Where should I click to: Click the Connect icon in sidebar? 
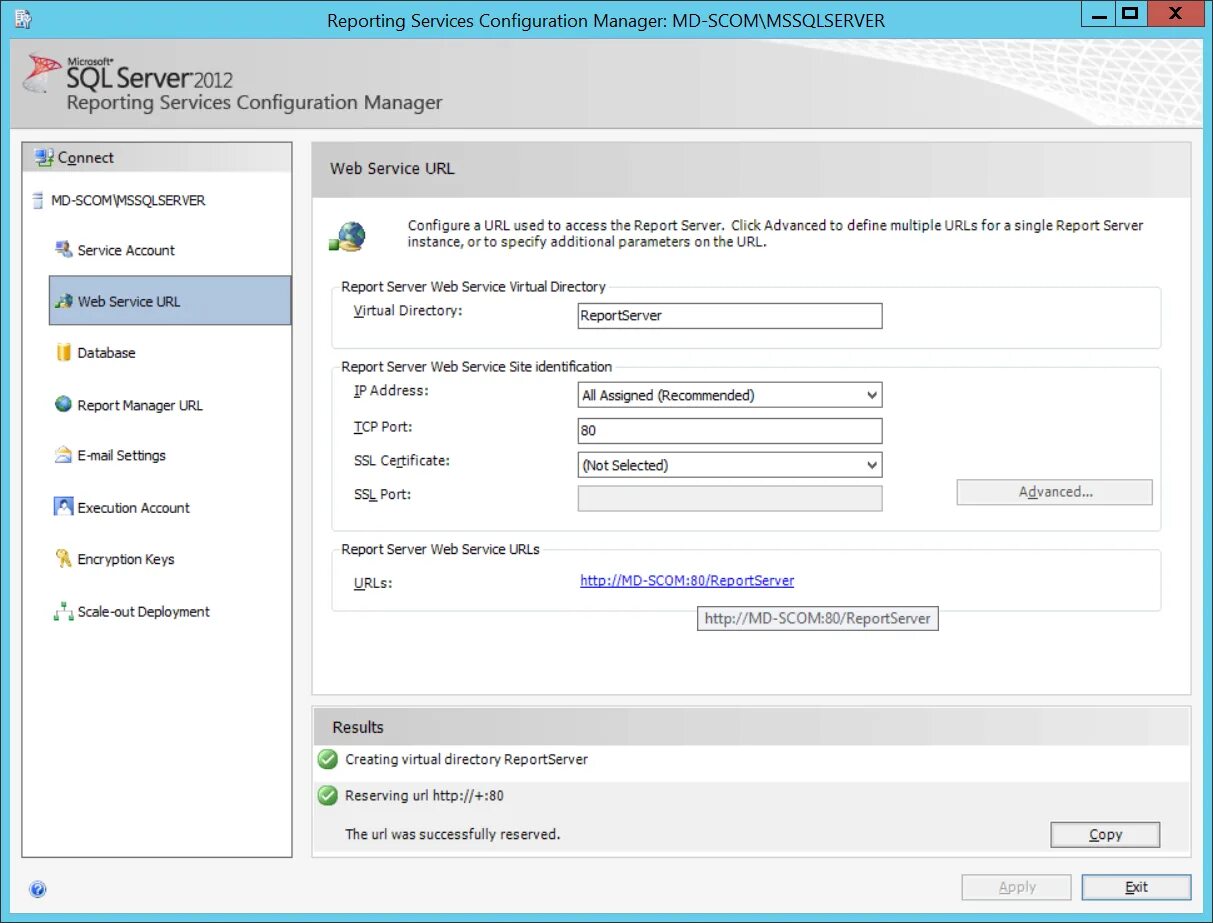(43, 157)
